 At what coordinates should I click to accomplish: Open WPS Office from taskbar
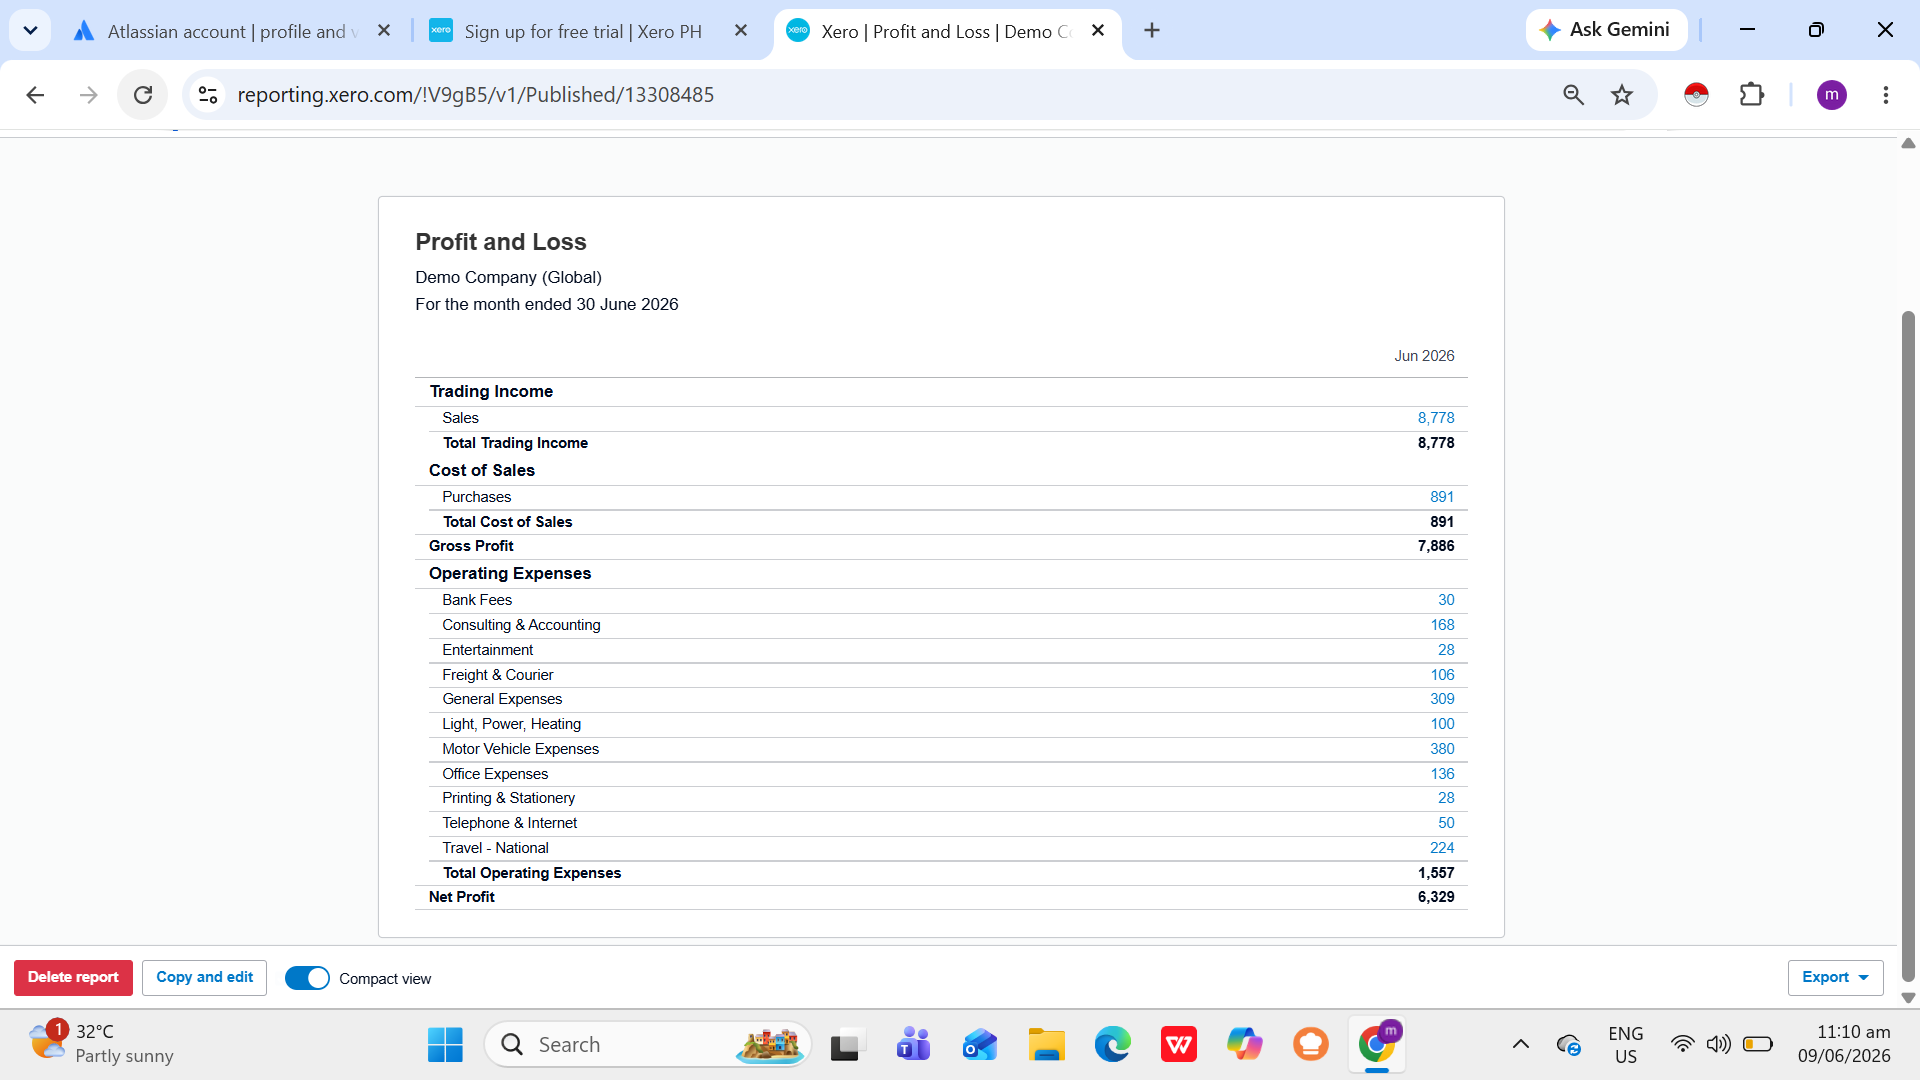(x=1179, y=1045)
